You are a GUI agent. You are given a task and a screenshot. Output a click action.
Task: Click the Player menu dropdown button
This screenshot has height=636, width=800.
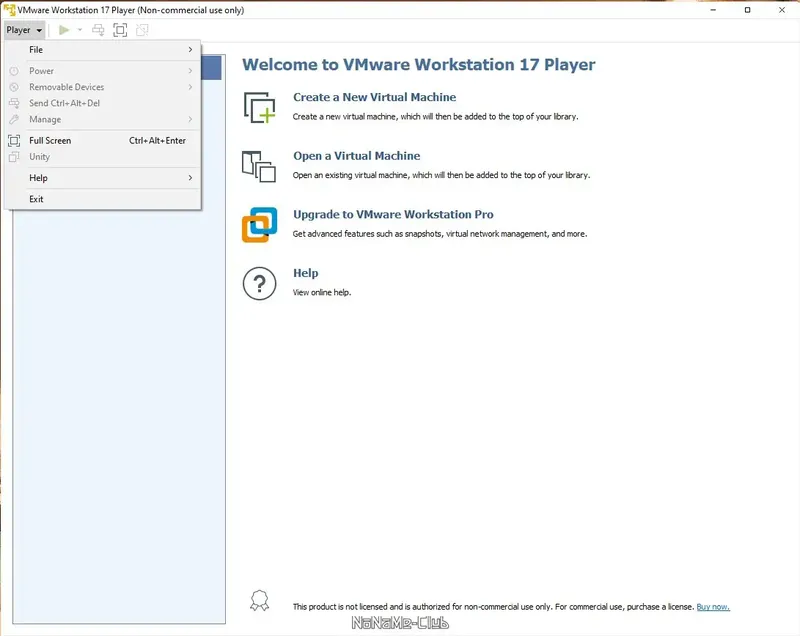pyautogui.click(x=24, y=30)
